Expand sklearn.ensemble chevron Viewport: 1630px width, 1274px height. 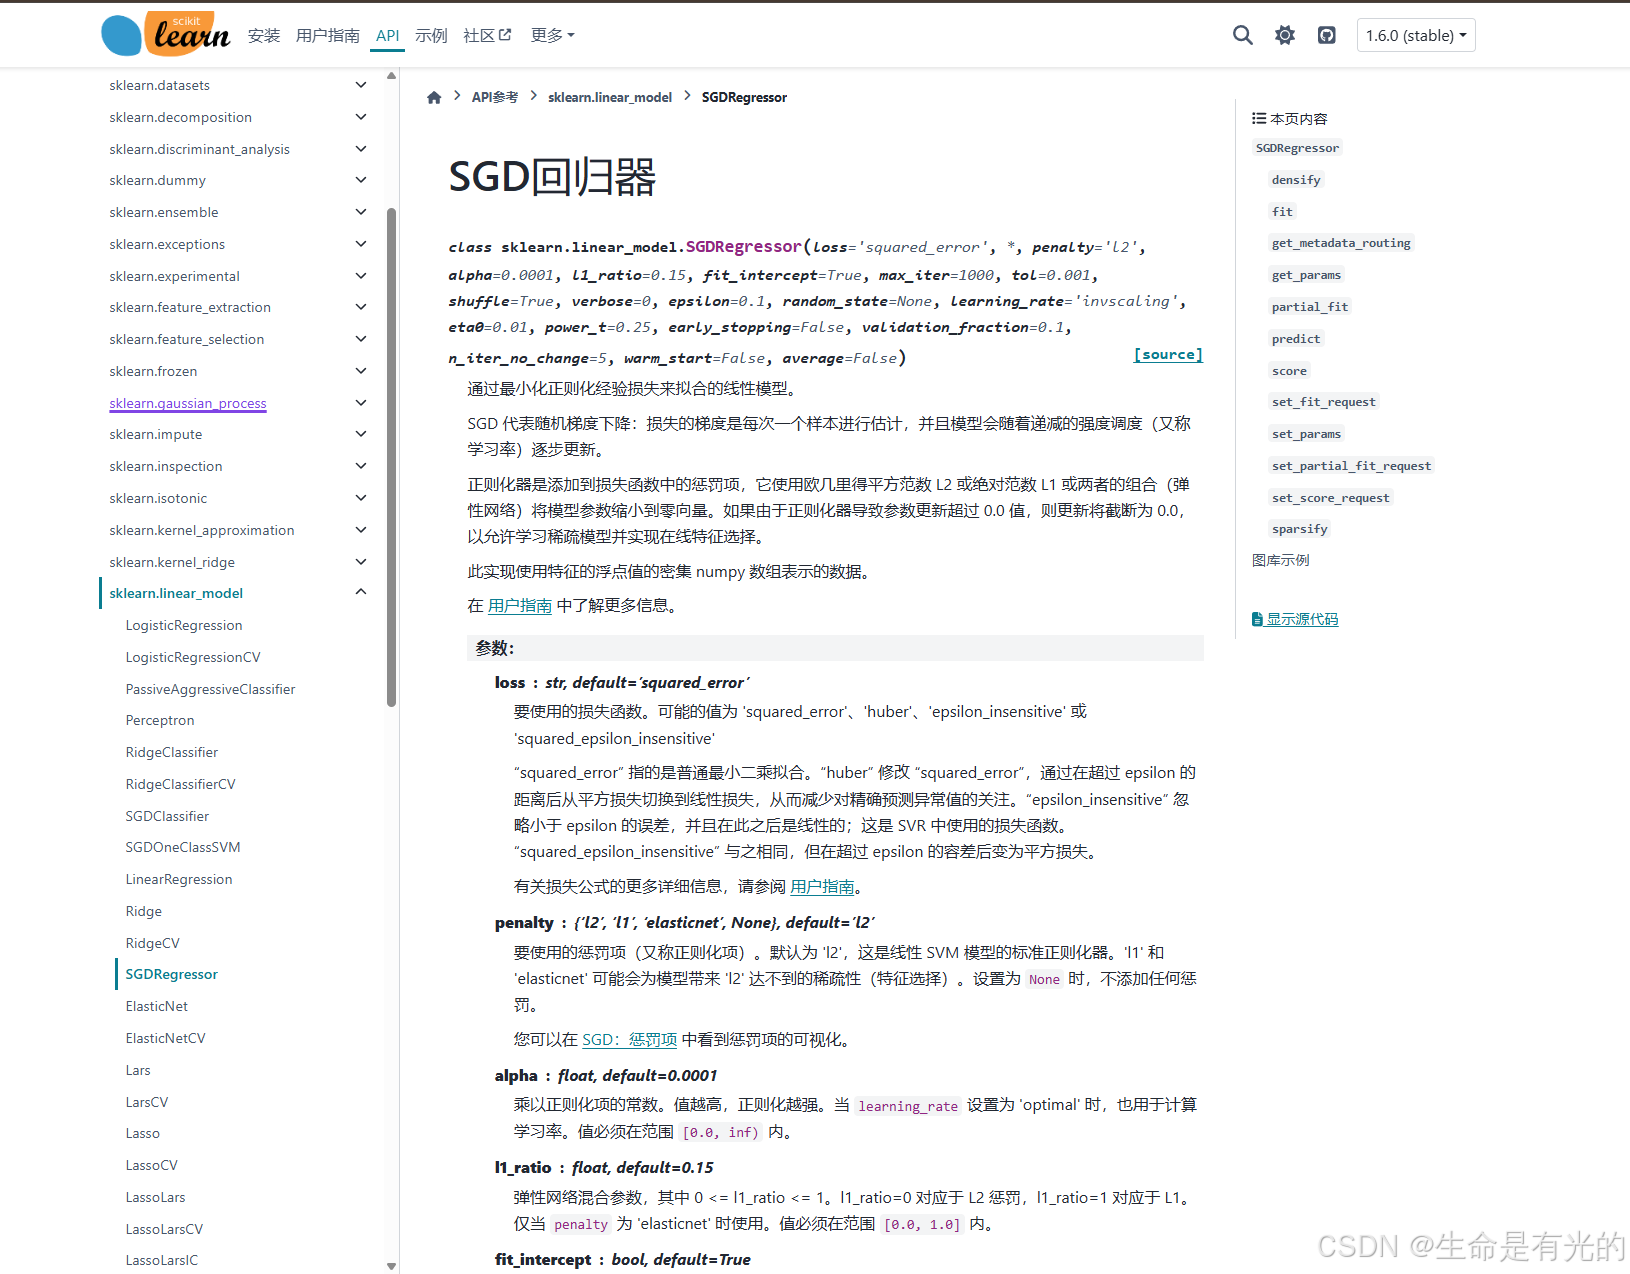pos(361,212)
